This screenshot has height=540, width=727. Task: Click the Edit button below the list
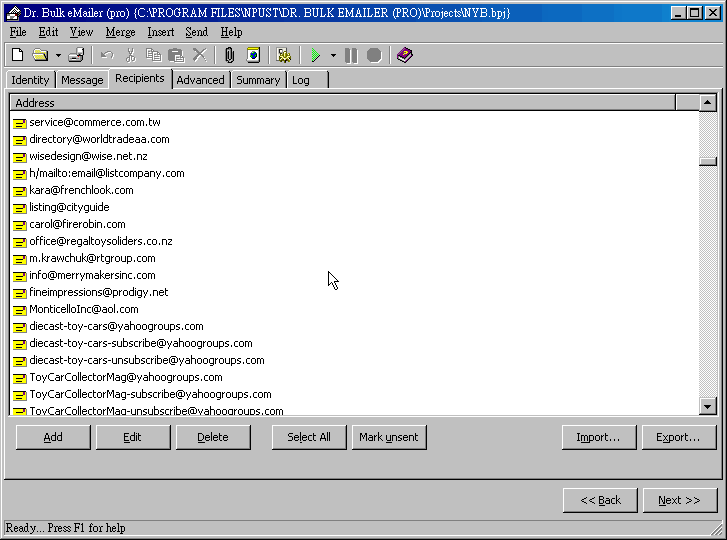pyautogui.click(x=133, y=437)
